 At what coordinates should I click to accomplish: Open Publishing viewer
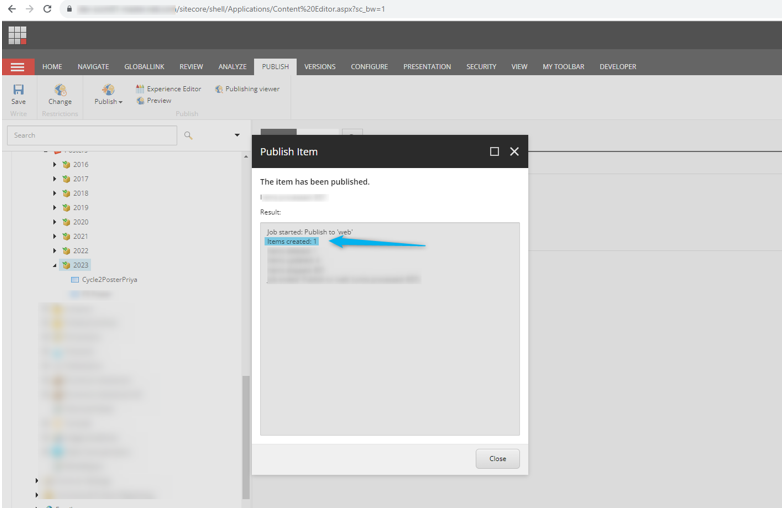[x=247, y=89]
